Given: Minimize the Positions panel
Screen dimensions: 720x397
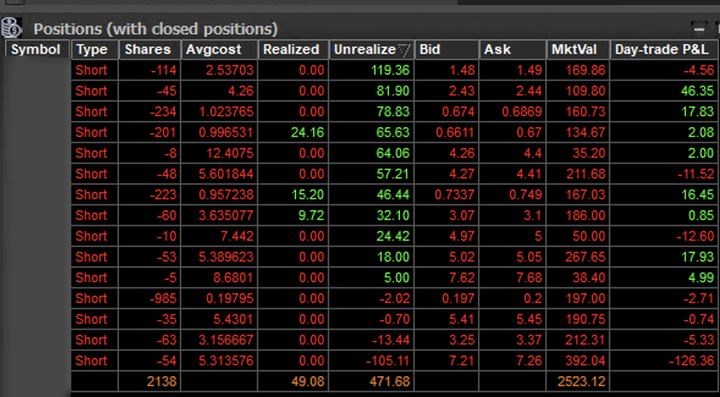Looking at the screenshot, I should (699, 29).
